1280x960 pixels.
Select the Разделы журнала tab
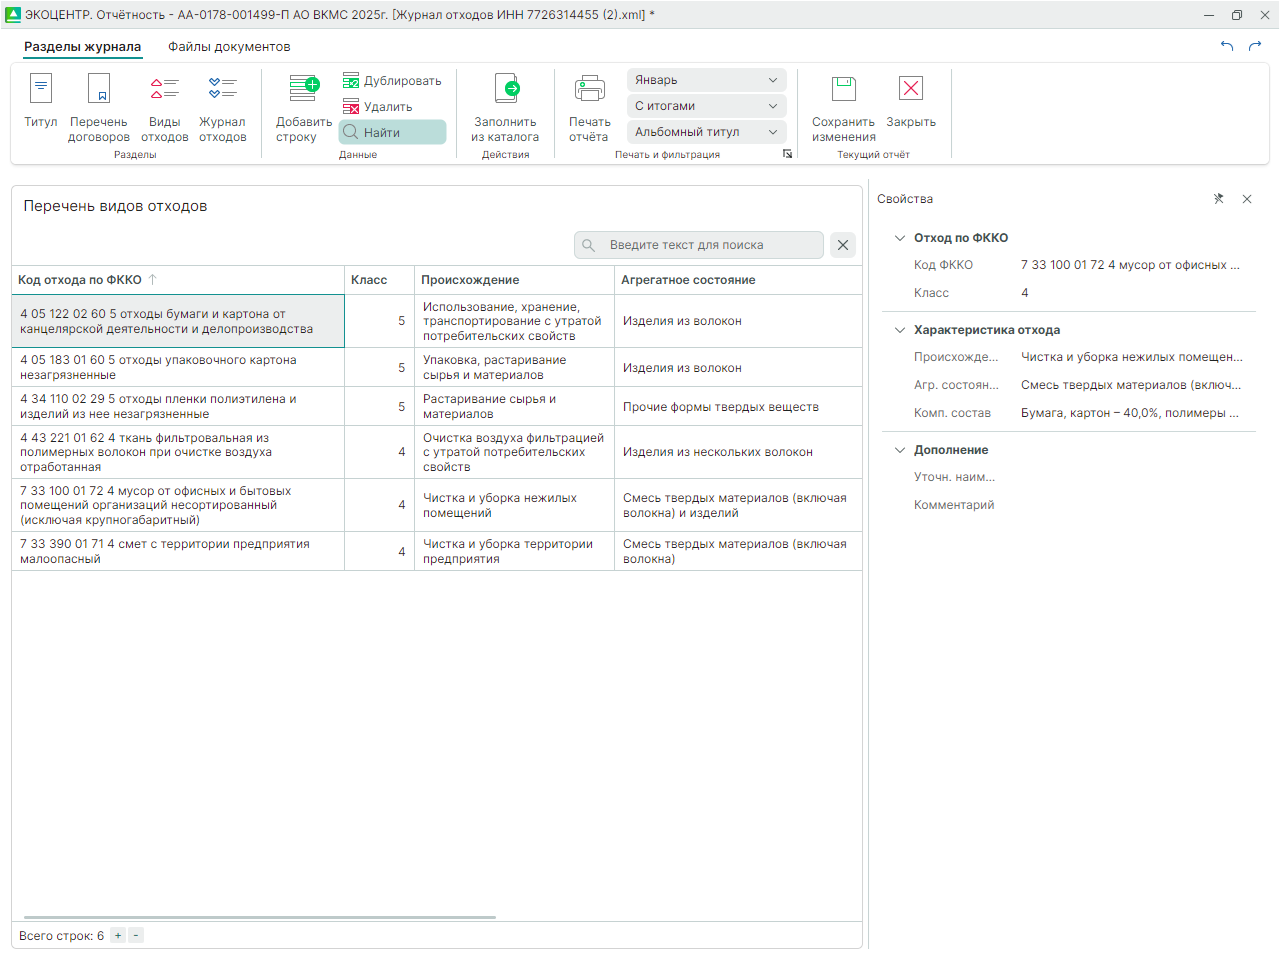point(82,47)
